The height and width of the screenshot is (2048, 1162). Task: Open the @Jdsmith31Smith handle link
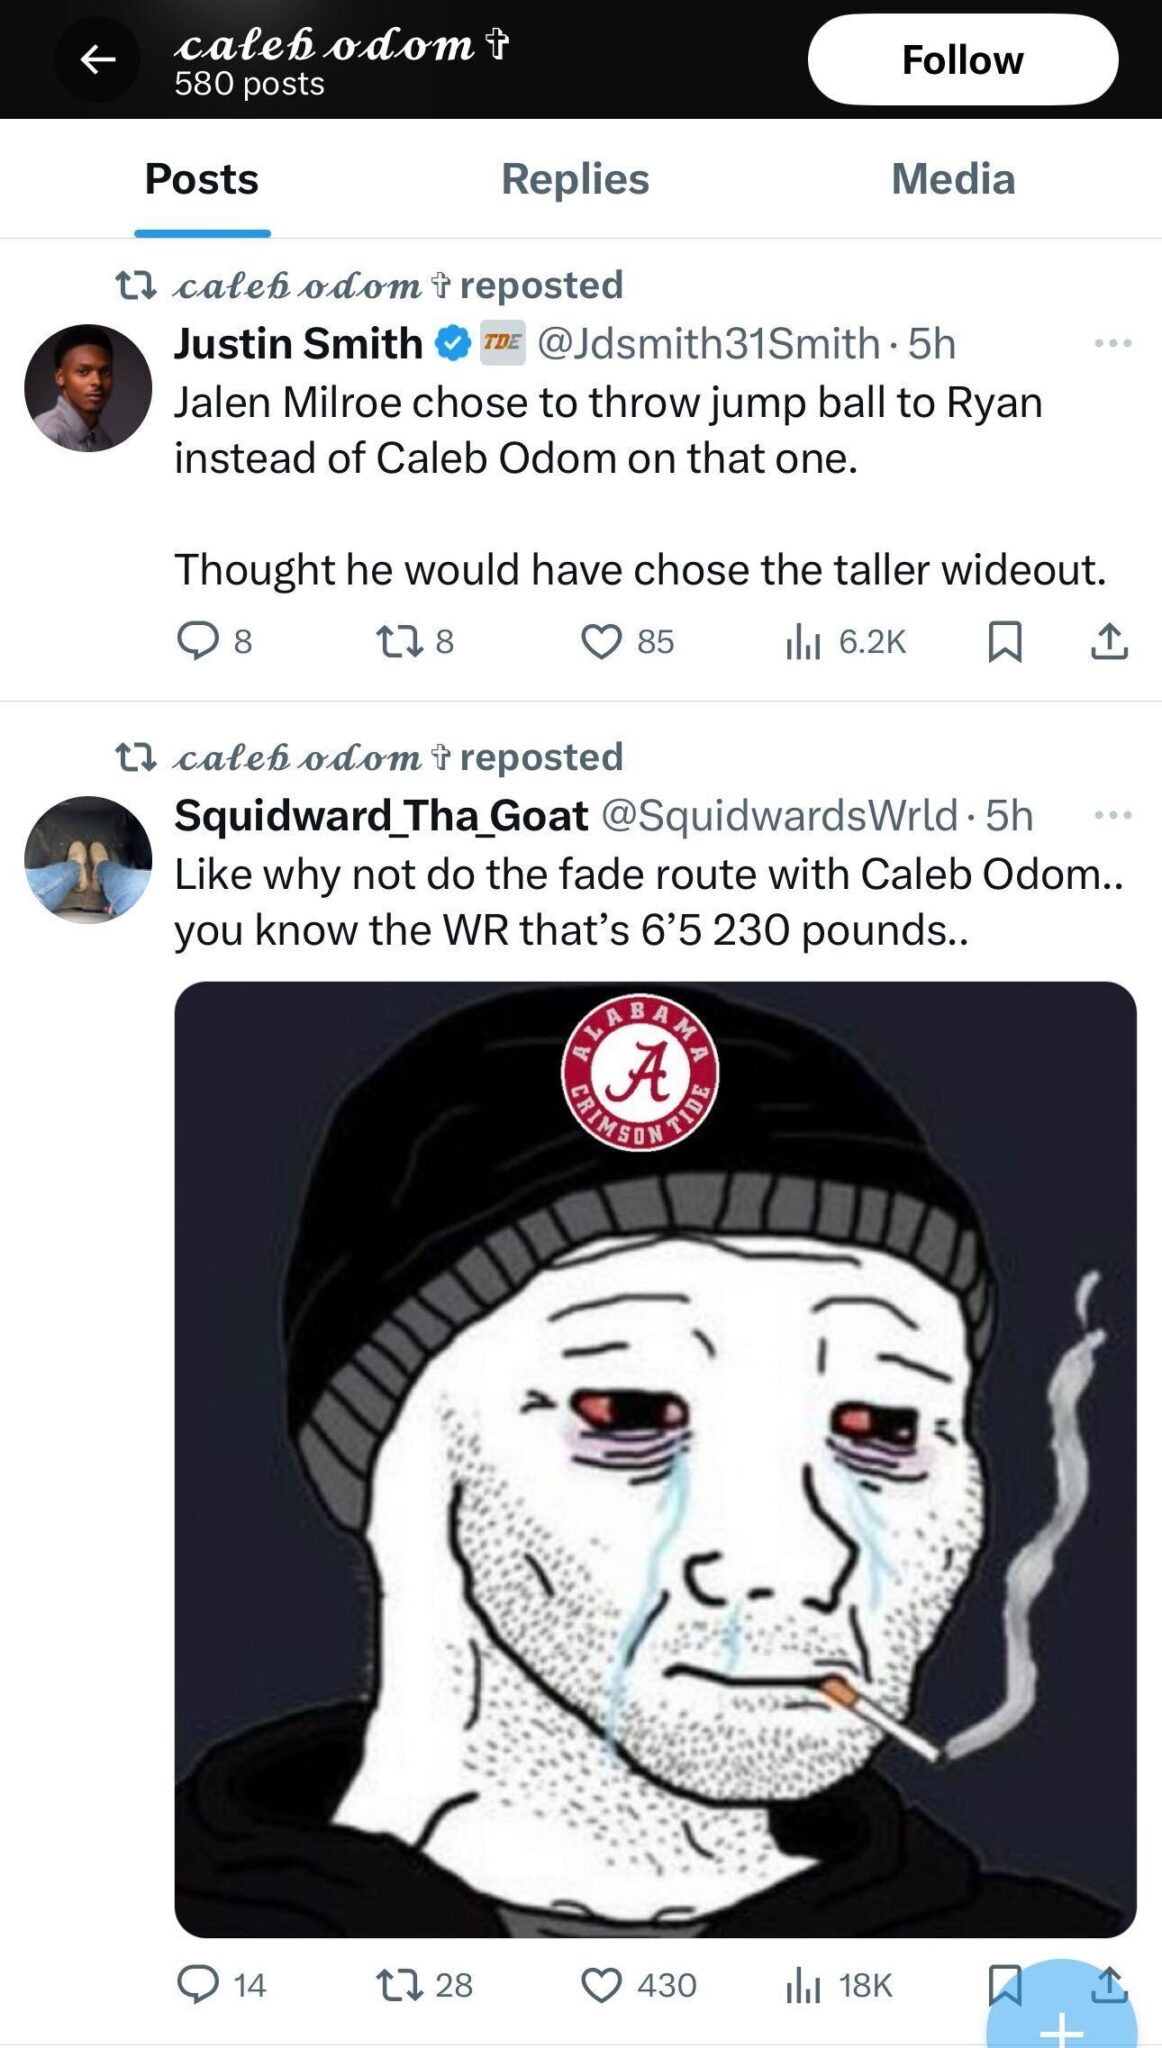point(708,344)
